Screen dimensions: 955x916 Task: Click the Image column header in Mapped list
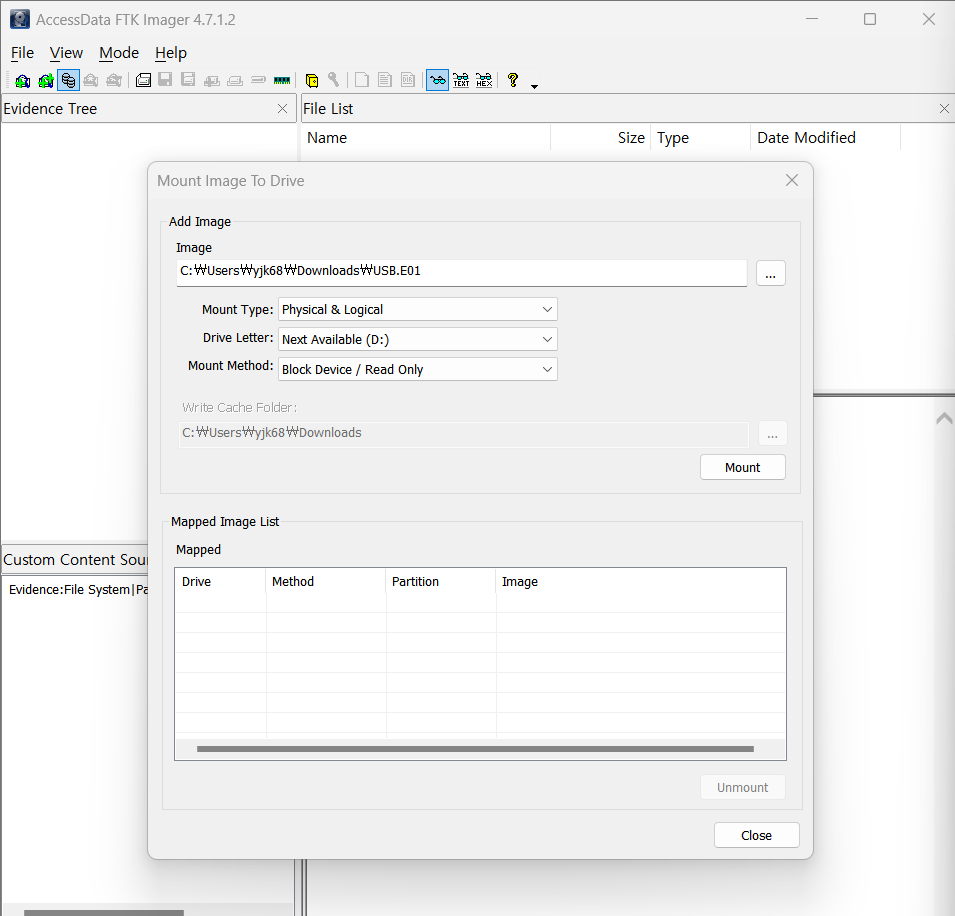(x=641, y=582)
